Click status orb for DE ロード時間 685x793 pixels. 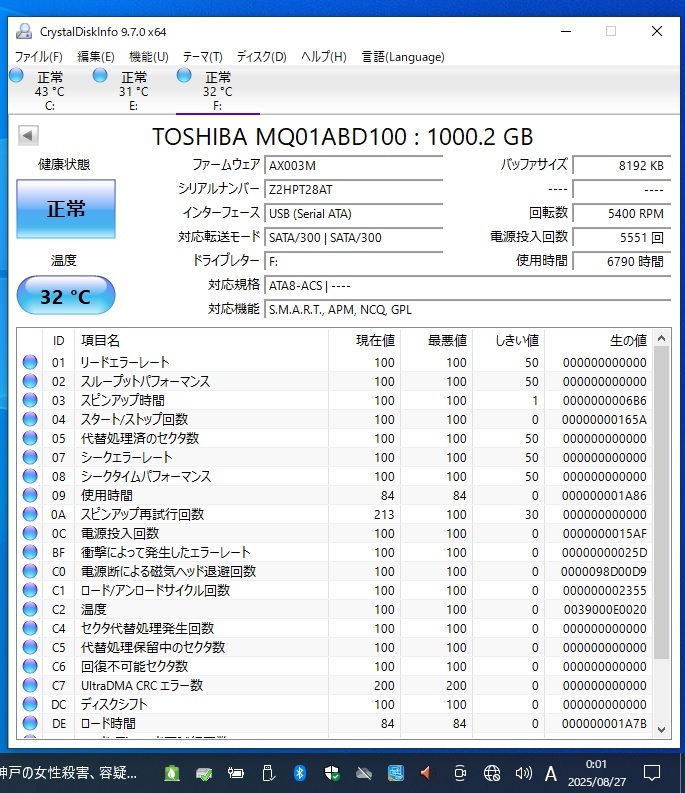click(30, 723)
